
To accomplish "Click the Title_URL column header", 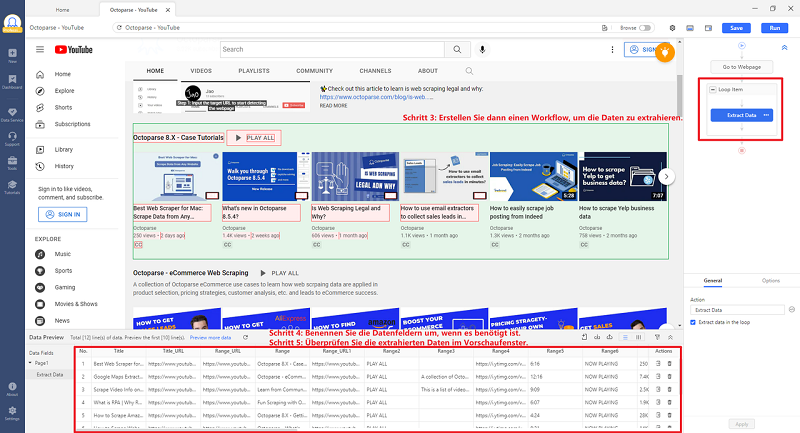I will point(173,351).
